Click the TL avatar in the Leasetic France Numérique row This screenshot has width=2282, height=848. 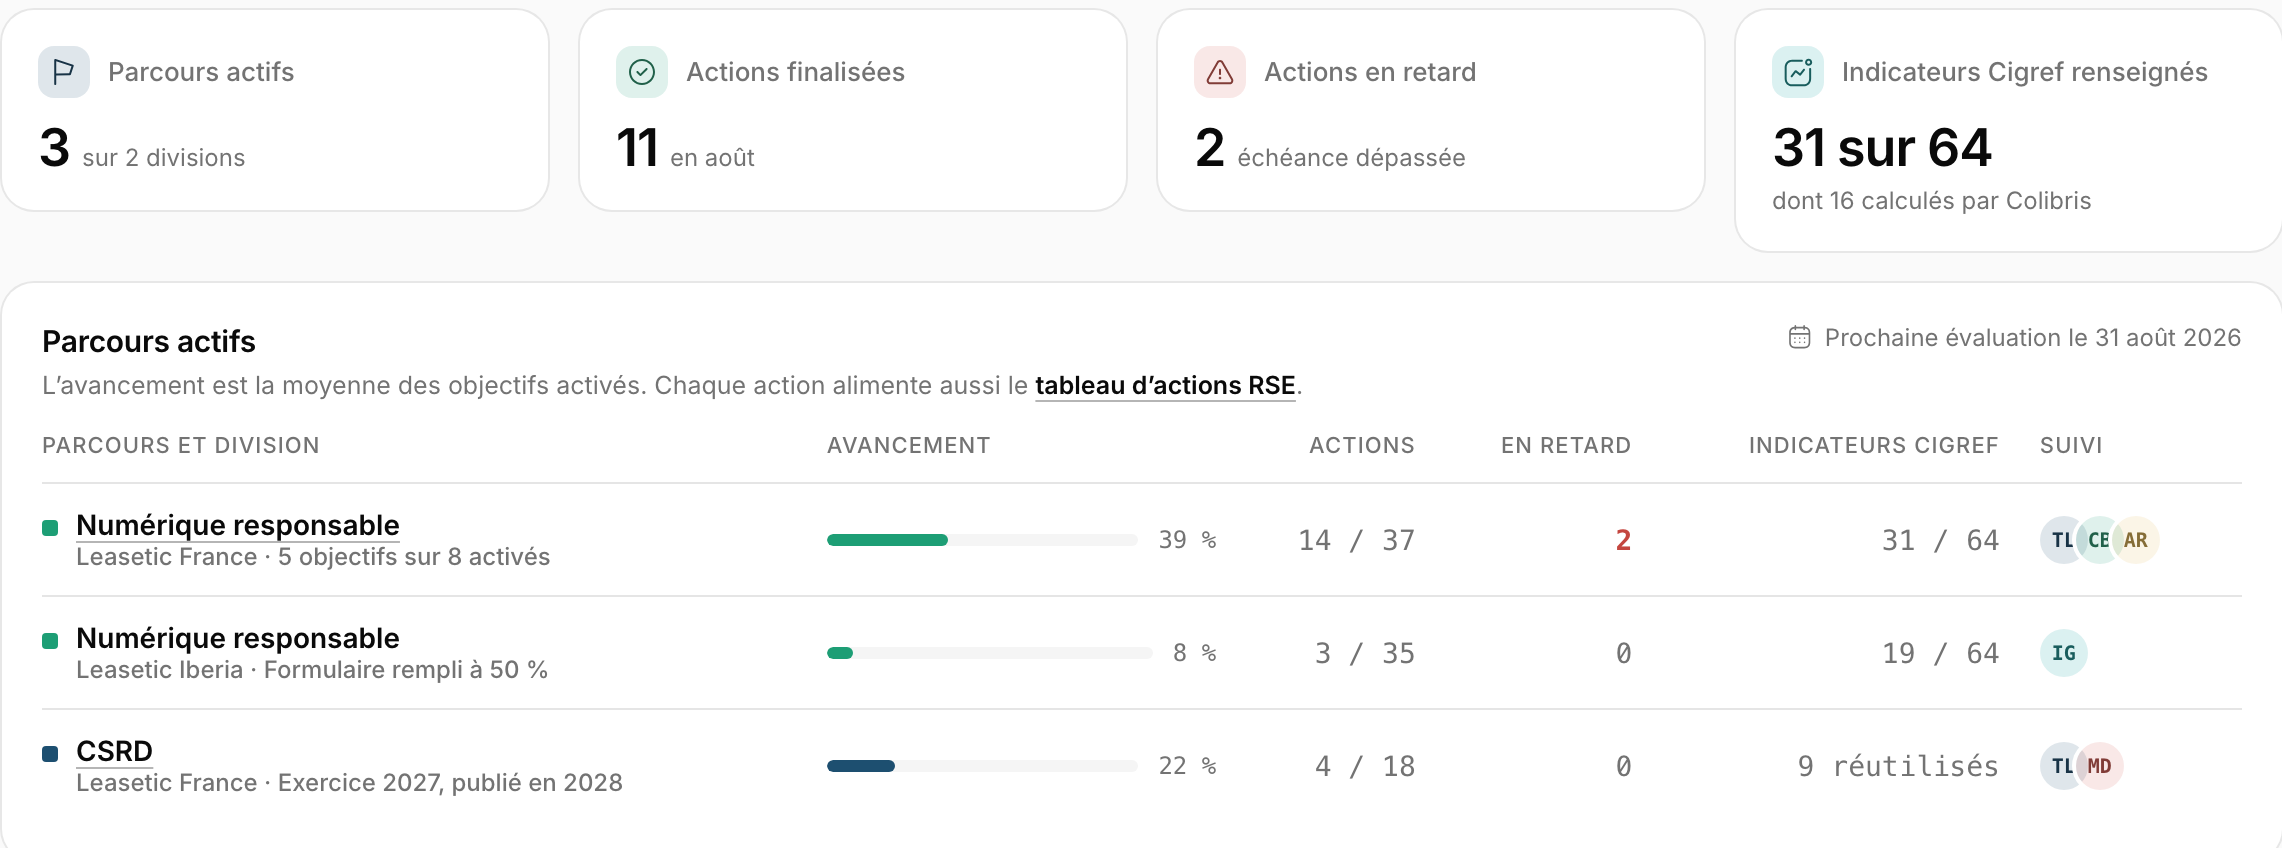2060,540
